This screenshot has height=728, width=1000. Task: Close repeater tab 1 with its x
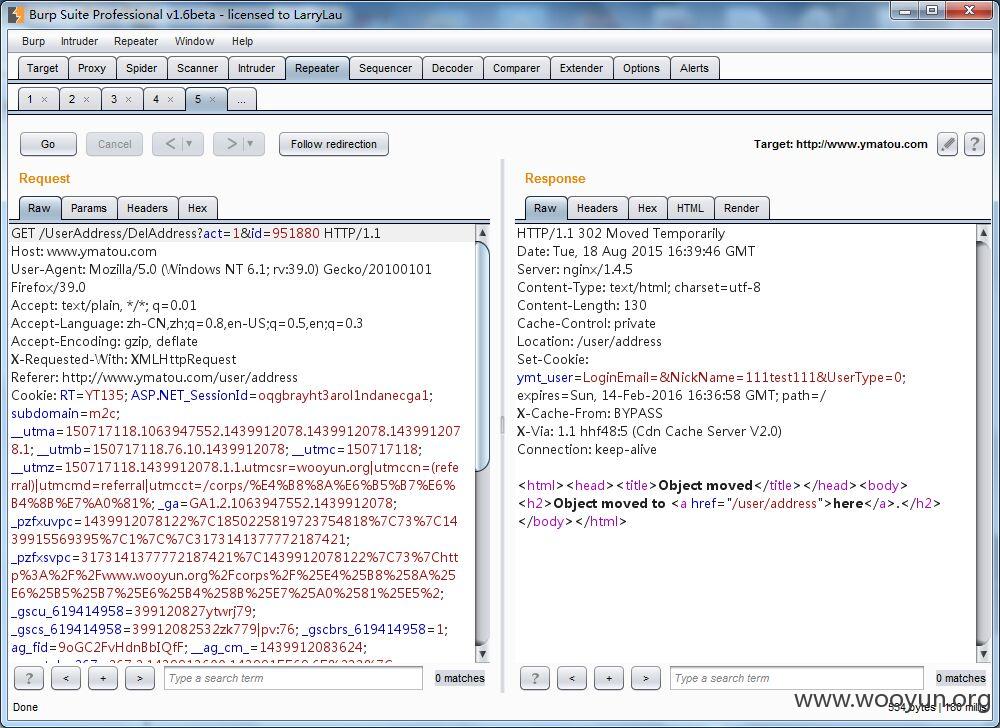44,99
